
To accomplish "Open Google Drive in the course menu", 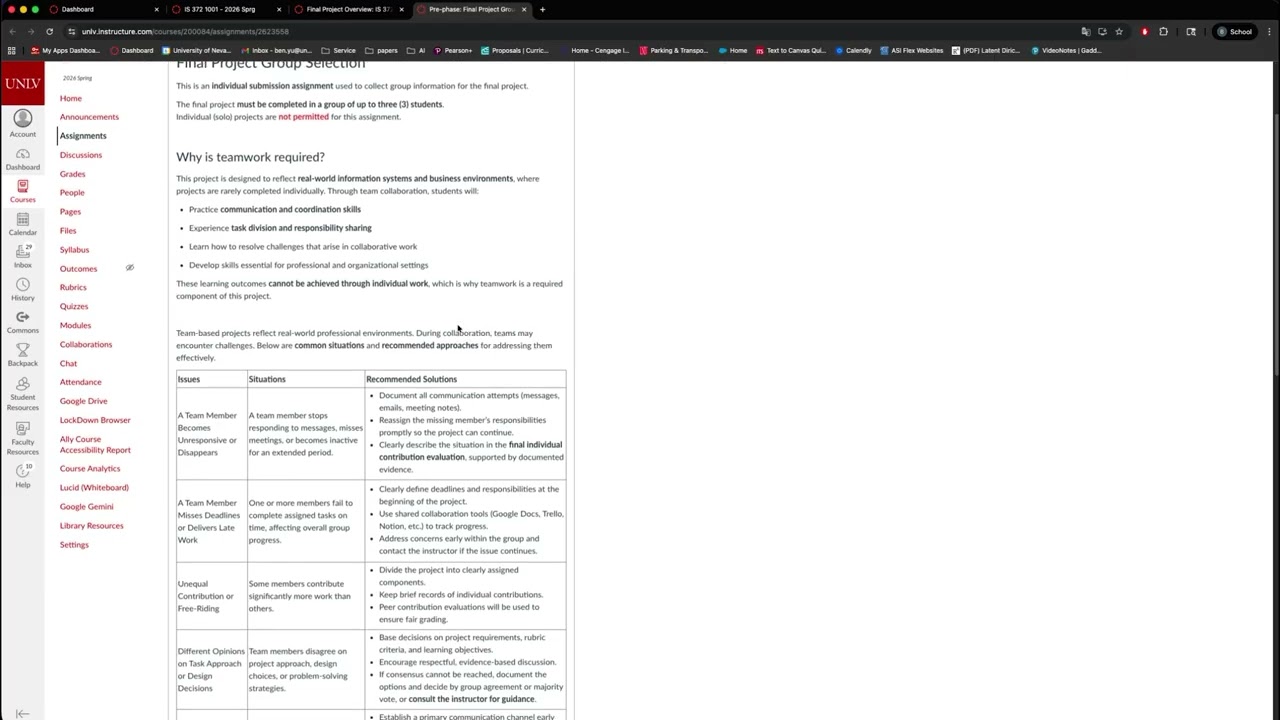I will tap(83, 401).
